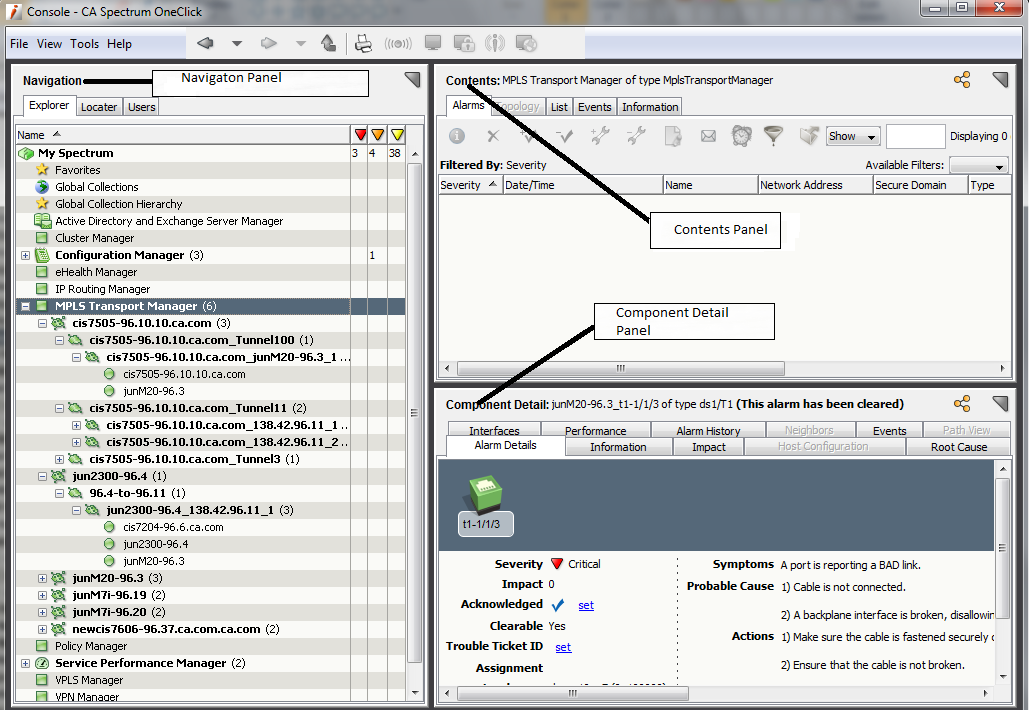Open the Information tab in Contents panel
1029x710 pixels.
point(650,107)
